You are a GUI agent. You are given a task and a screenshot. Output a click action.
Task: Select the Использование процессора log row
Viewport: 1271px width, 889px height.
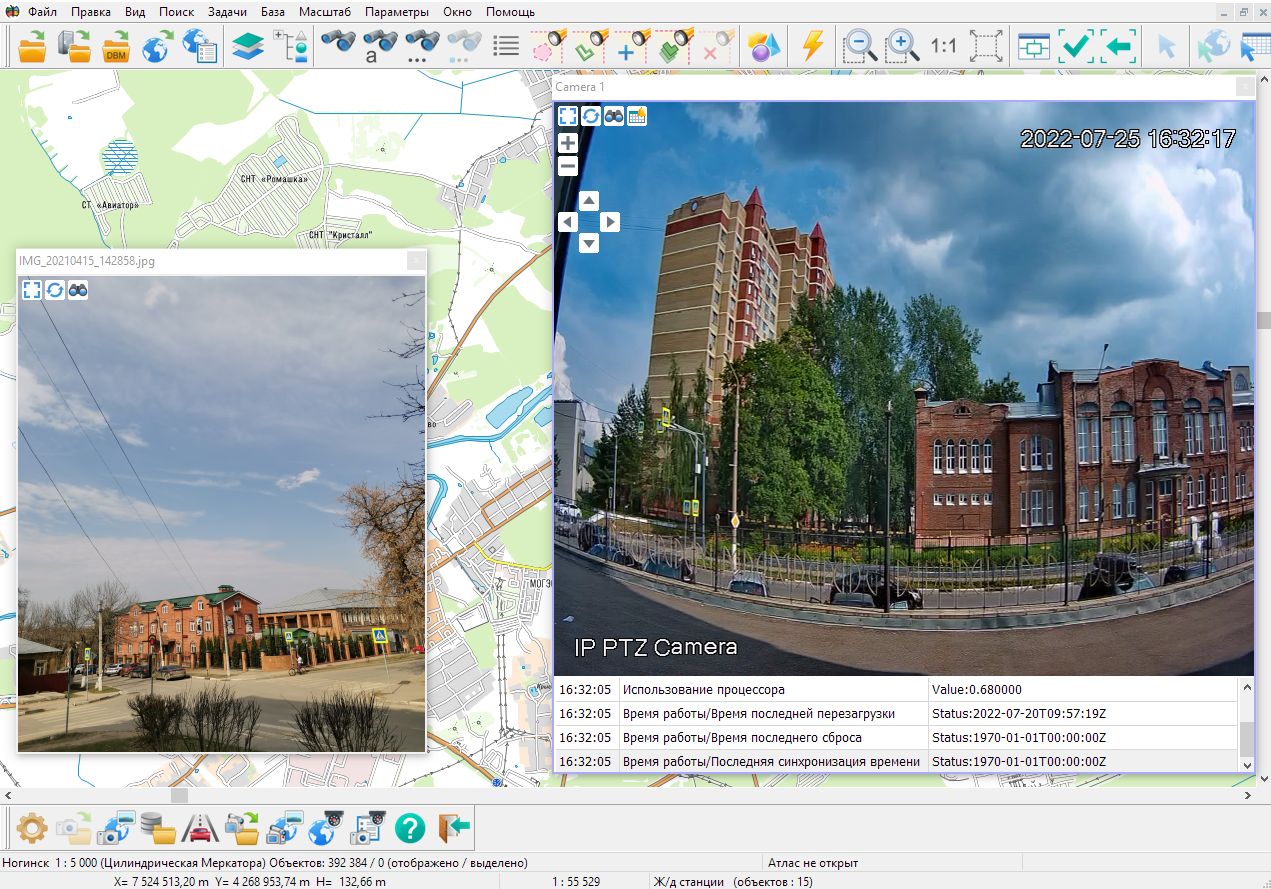click(703, 690)
